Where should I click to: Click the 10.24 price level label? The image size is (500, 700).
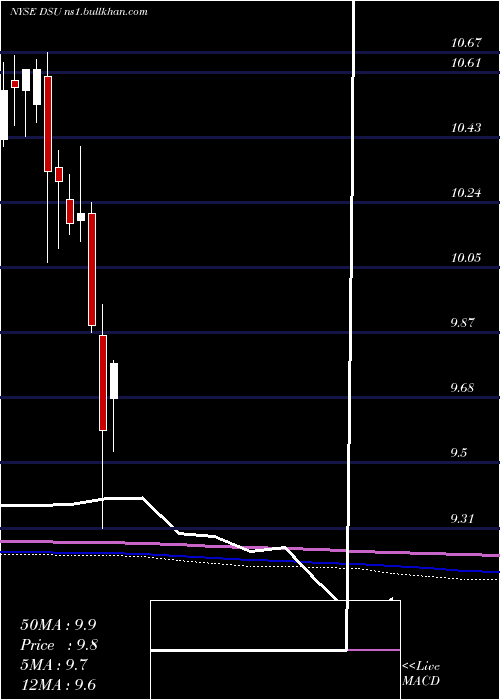coord(466,193)
